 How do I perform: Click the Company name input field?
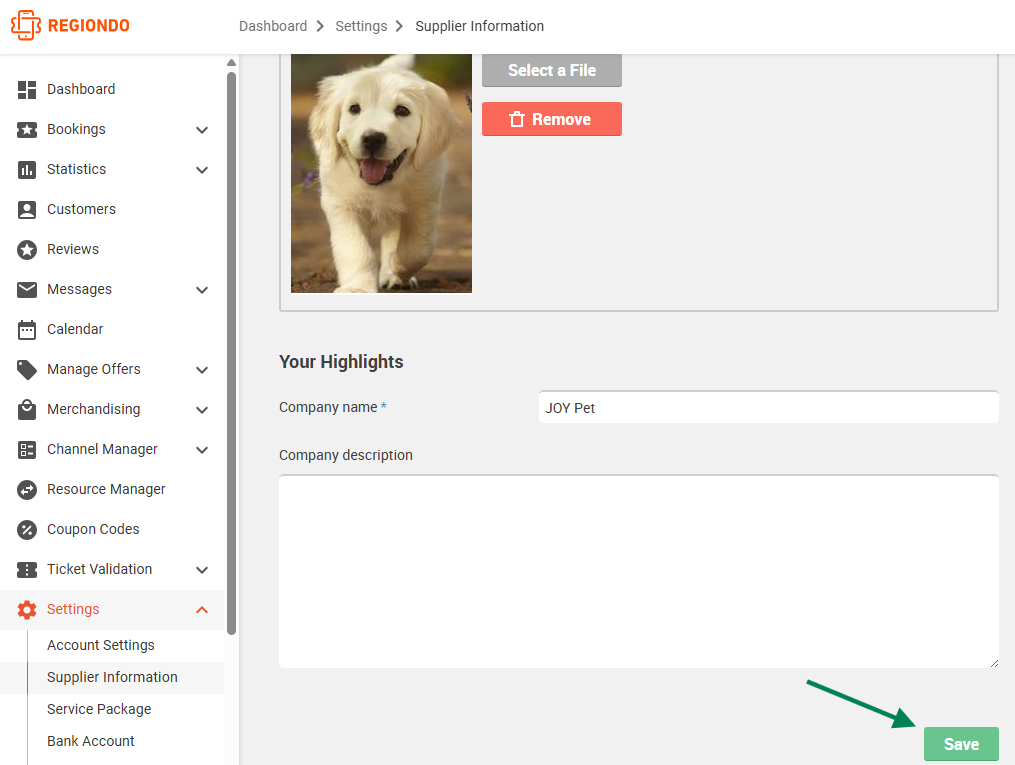(768, 408)
